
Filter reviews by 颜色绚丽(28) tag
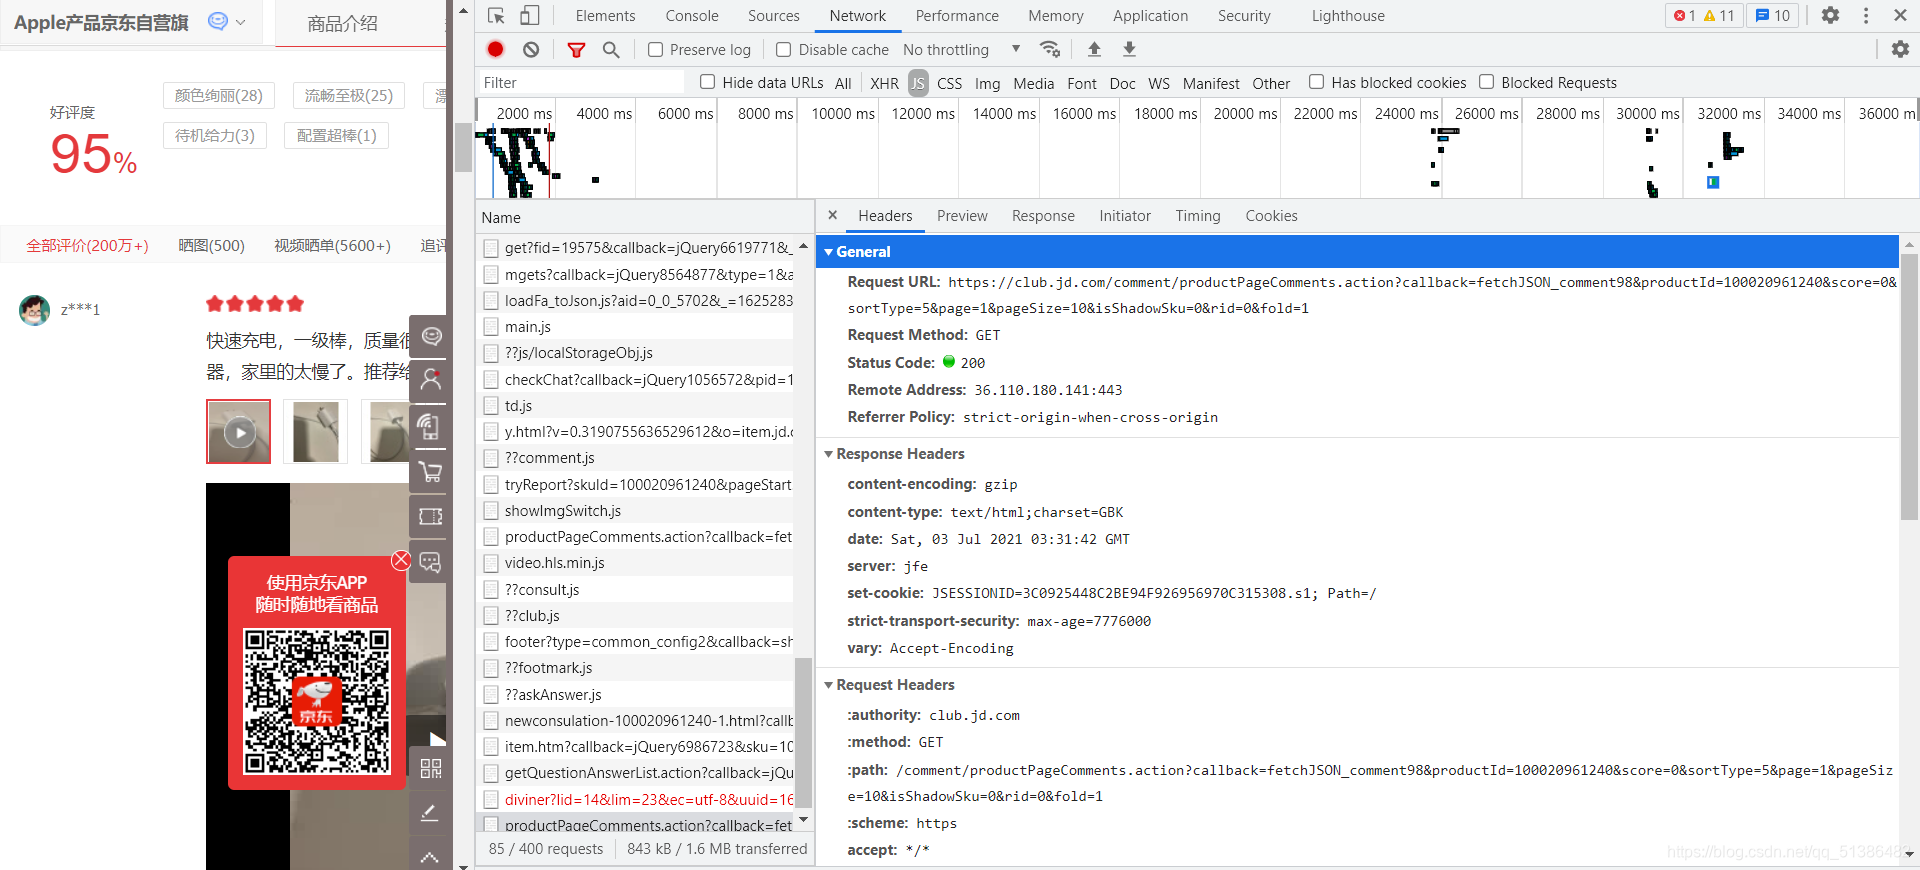pyautogui.click(x=219, y=95)
